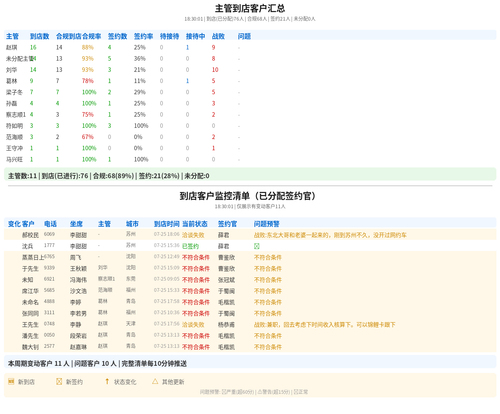Click customer name 沈兵
Viewport: 500px width, 414px height.
[x=27, y=246]
